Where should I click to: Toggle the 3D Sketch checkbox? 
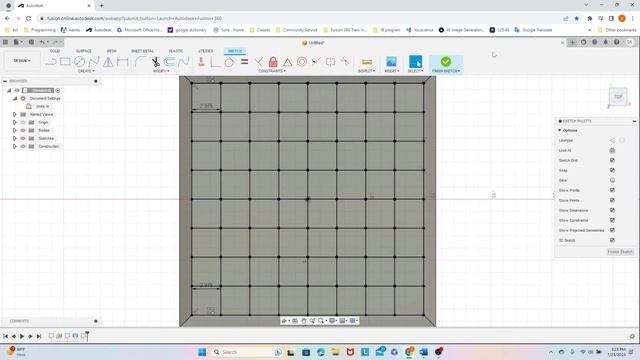[x=612, y=240]
